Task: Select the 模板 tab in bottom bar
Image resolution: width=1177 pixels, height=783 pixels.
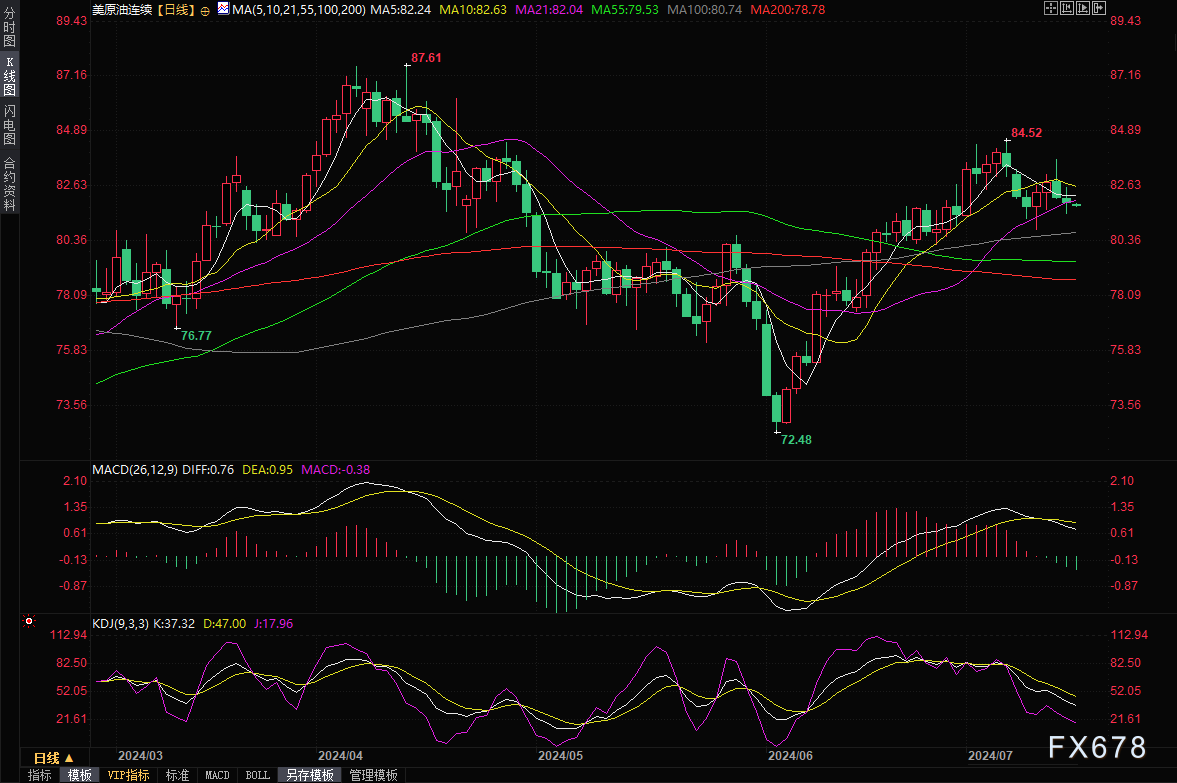Action: click(x=80, y=775)
